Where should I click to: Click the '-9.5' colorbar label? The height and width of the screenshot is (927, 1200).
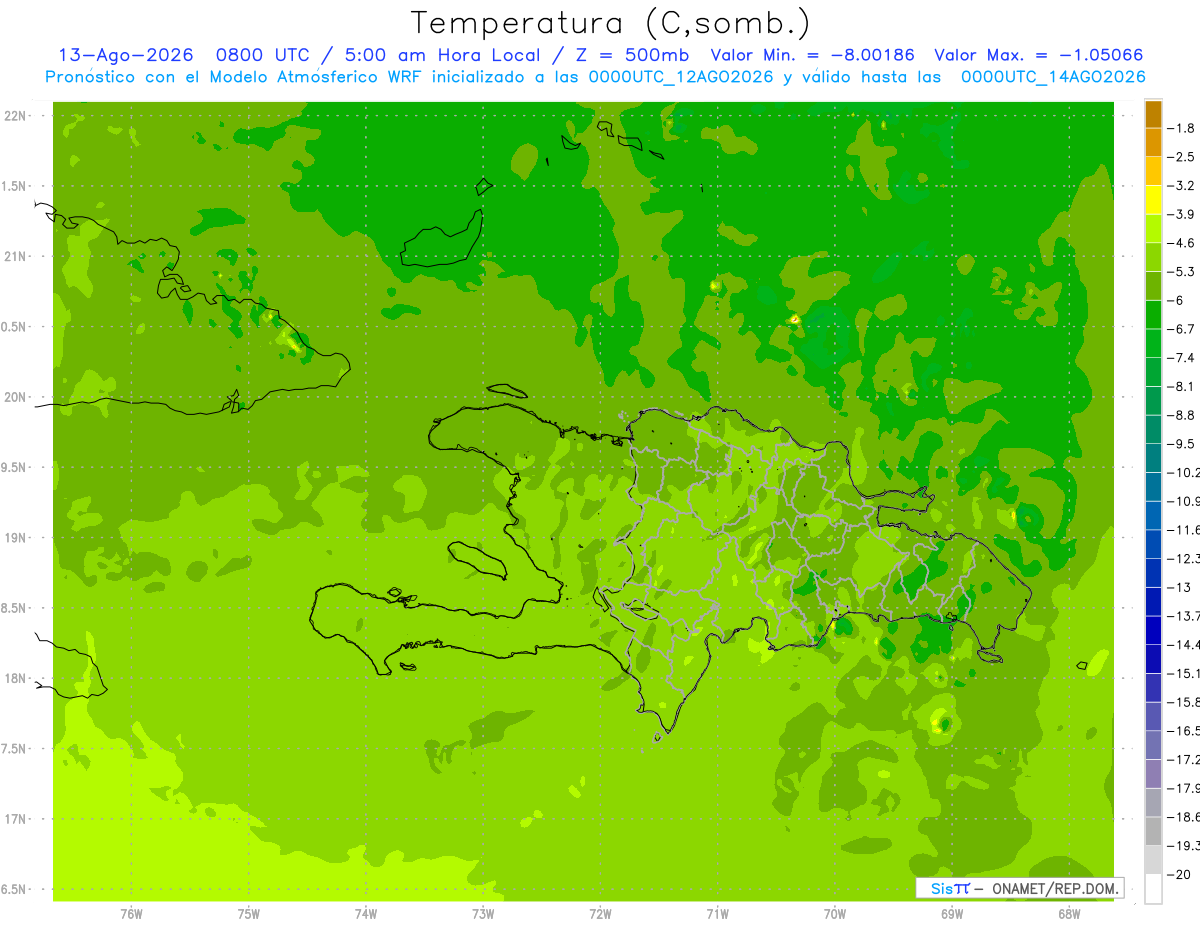(x=1182, y=444)
